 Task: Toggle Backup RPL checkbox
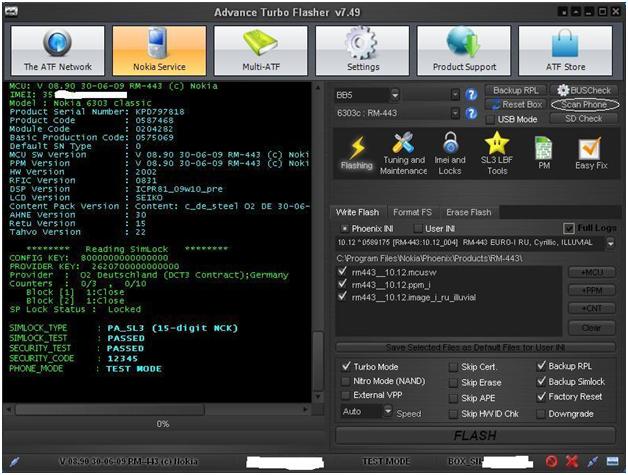coord(541,366)
